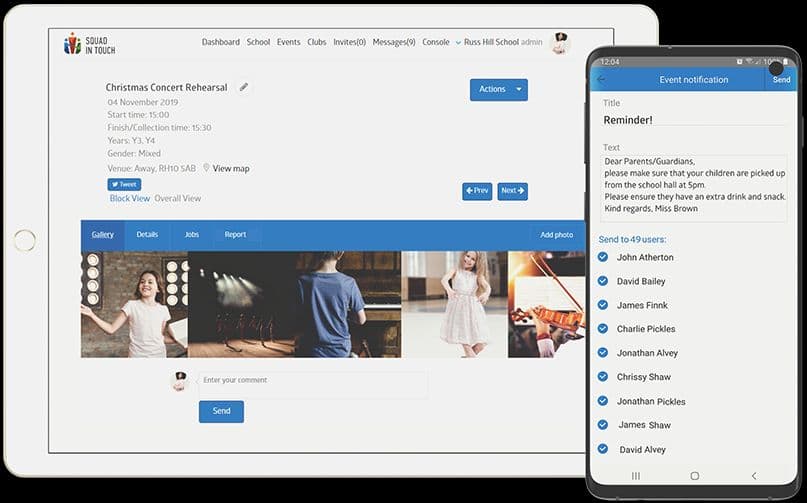Click the tablet home button
Viewport: 807px width, 503px height.
pos(25,240)
